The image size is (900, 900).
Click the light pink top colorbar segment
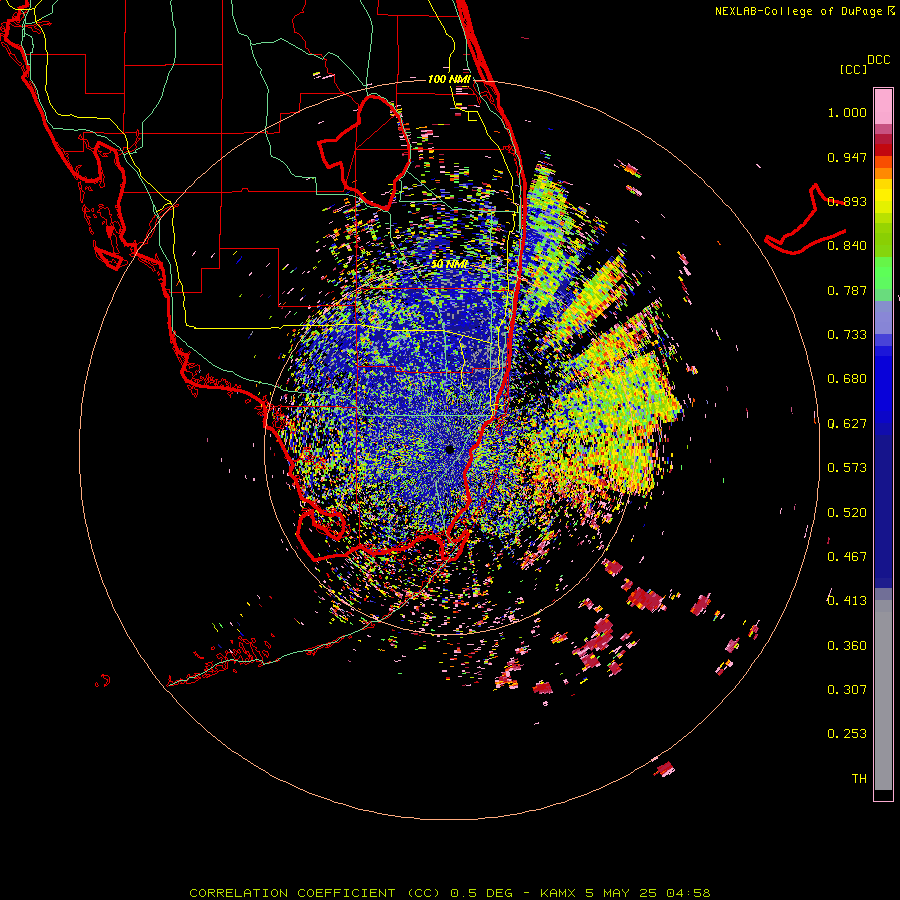(x=883, y=106)
